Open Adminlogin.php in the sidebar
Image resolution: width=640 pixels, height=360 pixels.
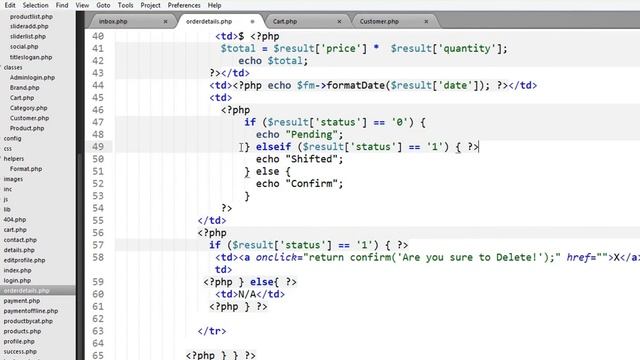pyautogui.click(x=32, y=78)
